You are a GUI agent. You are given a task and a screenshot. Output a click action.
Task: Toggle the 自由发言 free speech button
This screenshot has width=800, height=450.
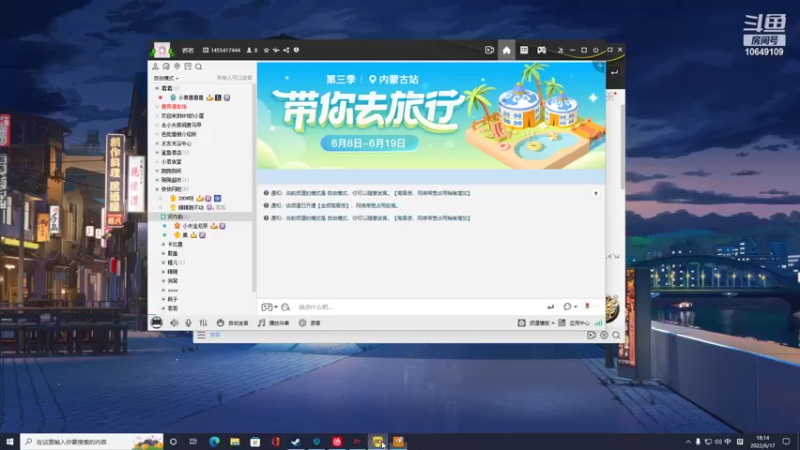(x=232, y=323)
